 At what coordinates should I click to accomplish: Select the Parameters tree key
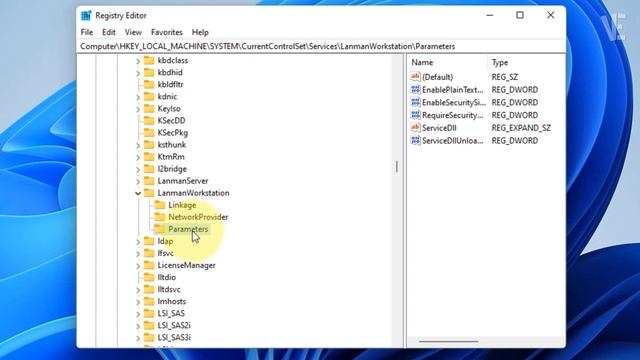(188, 229)
